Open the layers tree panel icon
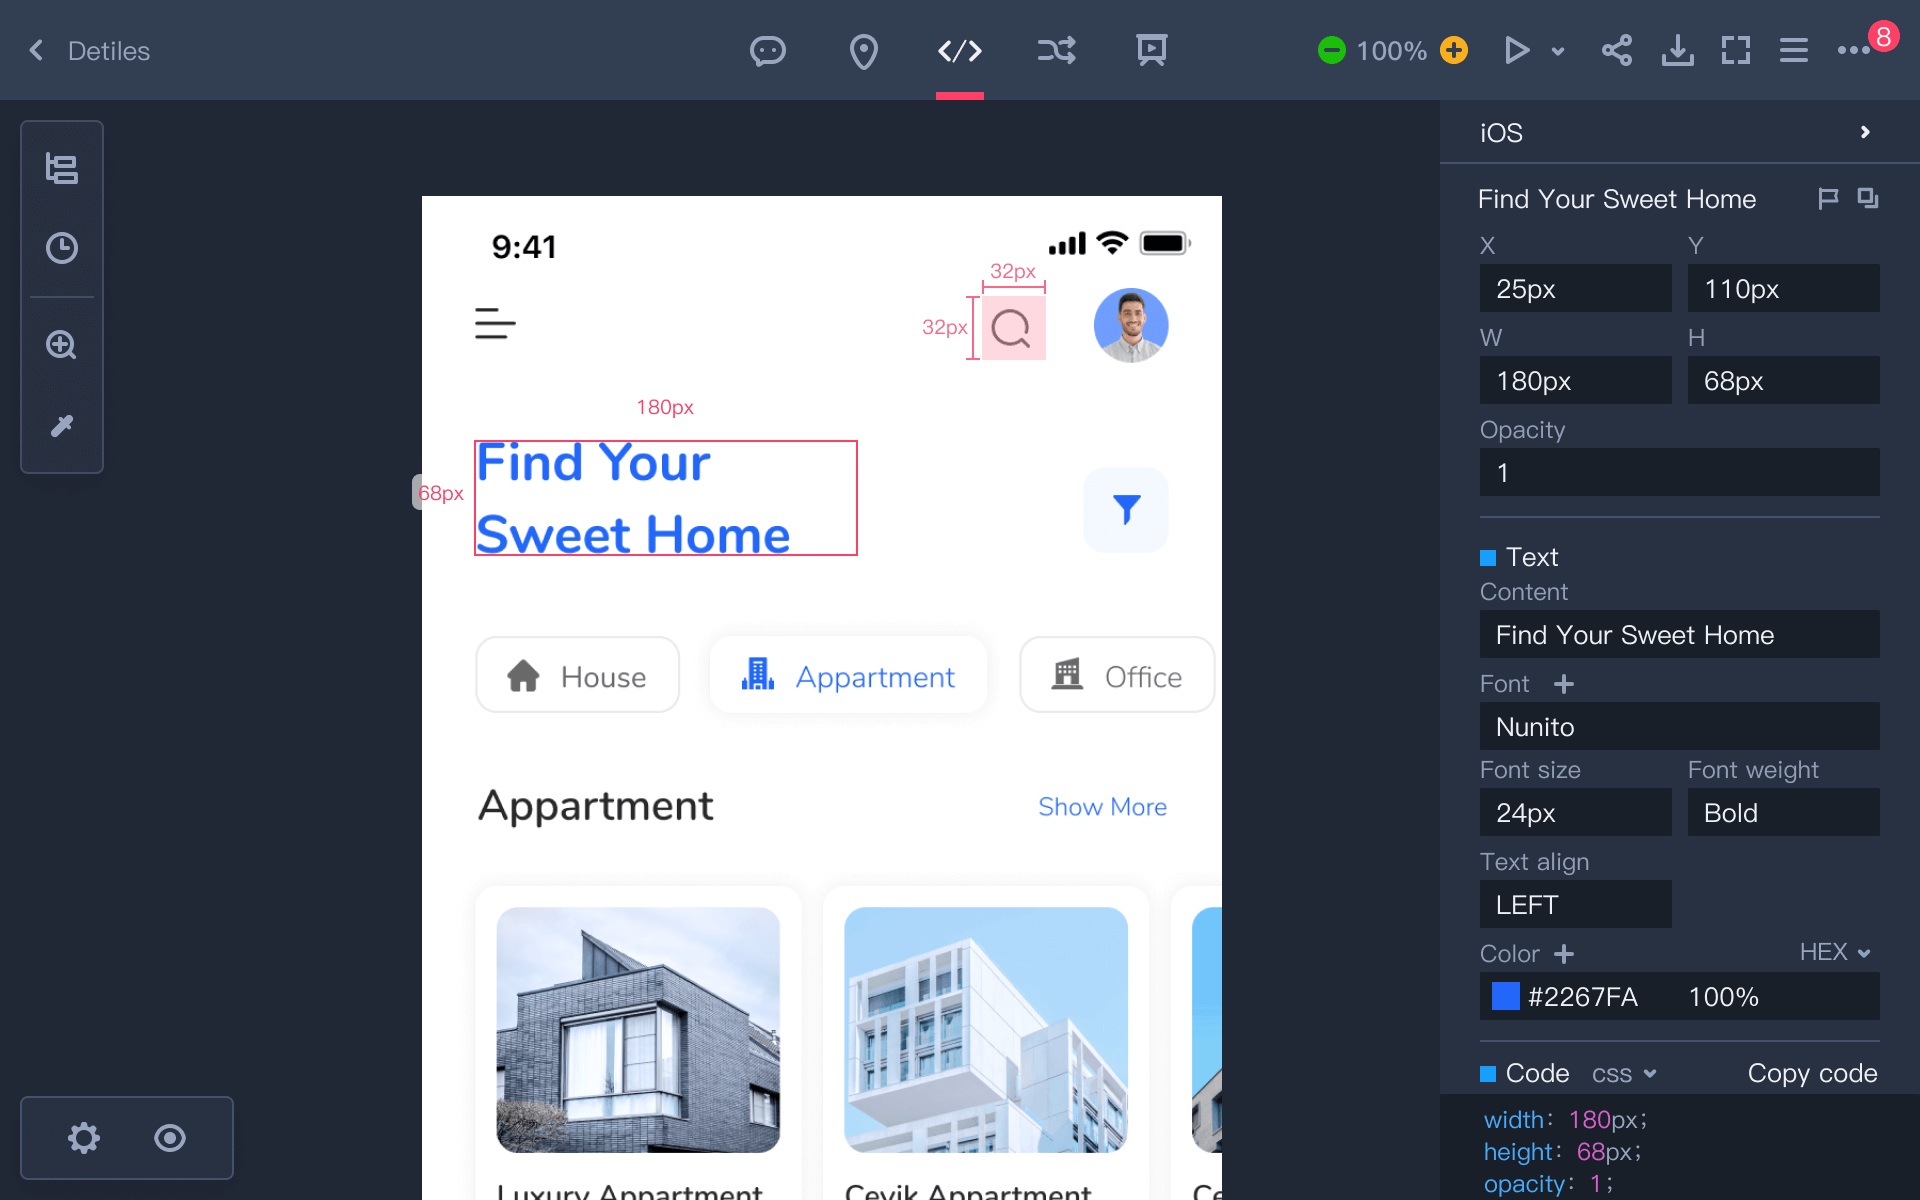 (62, 169)
